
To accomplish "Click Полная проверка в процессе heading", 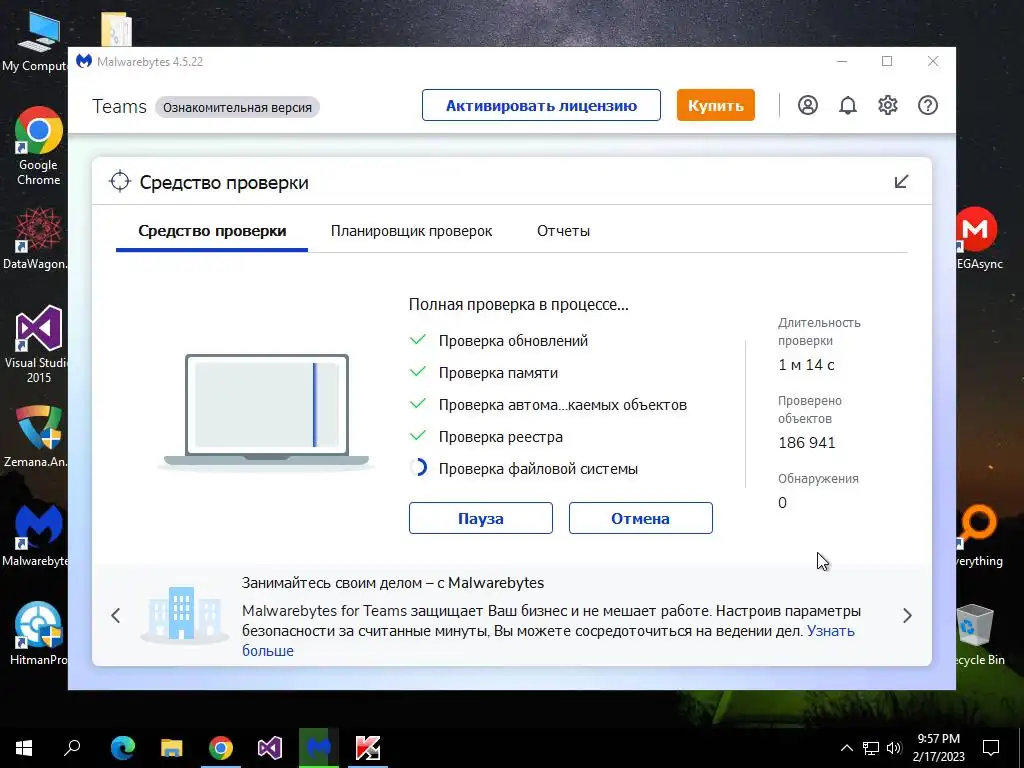I will click(519, 304).
